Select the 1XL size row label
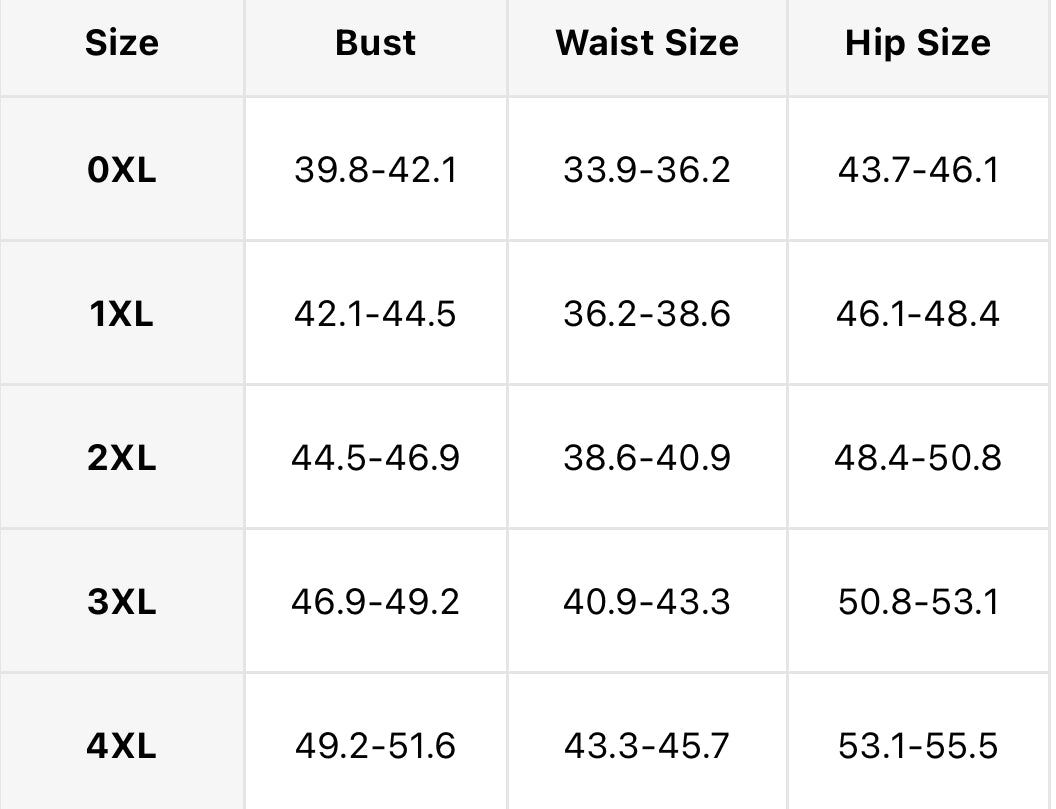This screenshot has width=1056, height=809. [122, 314]
